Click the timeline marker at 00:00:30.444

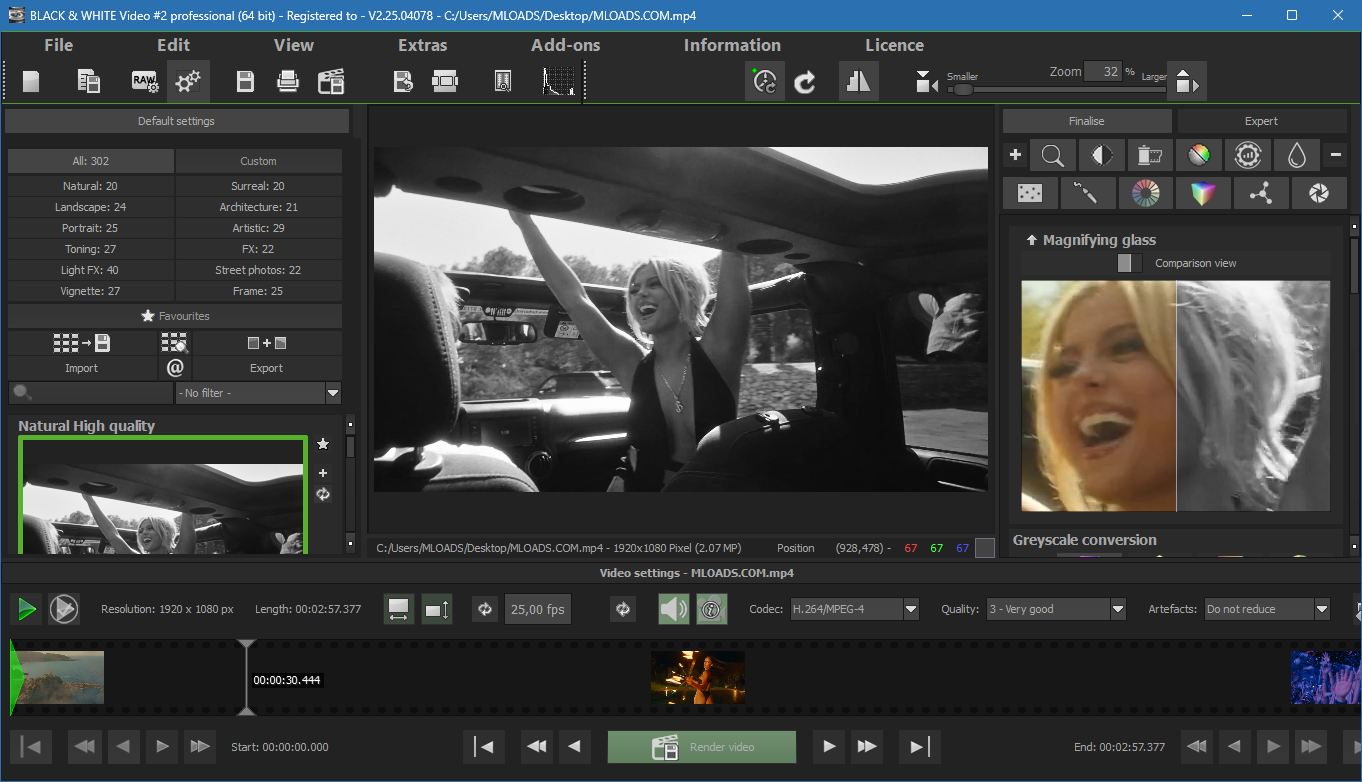coord(246,679)
